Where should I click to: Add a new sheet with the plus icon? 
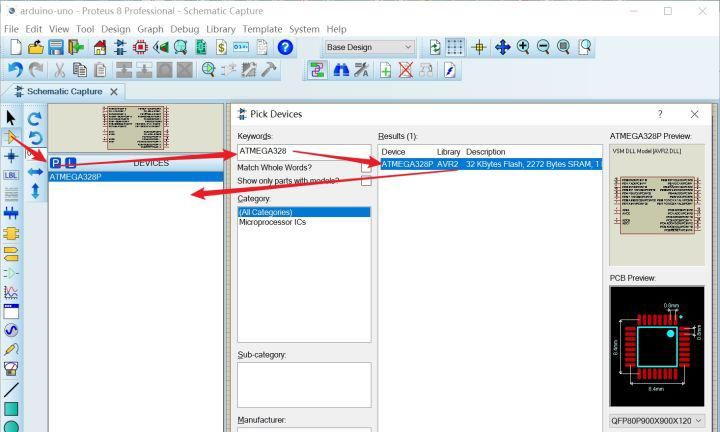pos(385,70)
